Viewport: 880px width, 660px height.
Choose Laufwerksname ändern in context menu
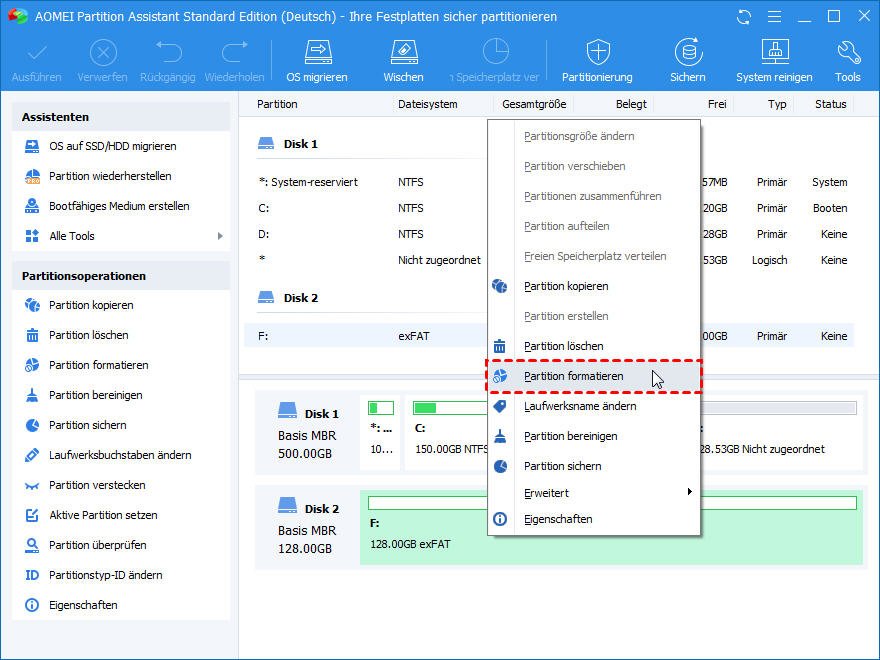[594, 406]
